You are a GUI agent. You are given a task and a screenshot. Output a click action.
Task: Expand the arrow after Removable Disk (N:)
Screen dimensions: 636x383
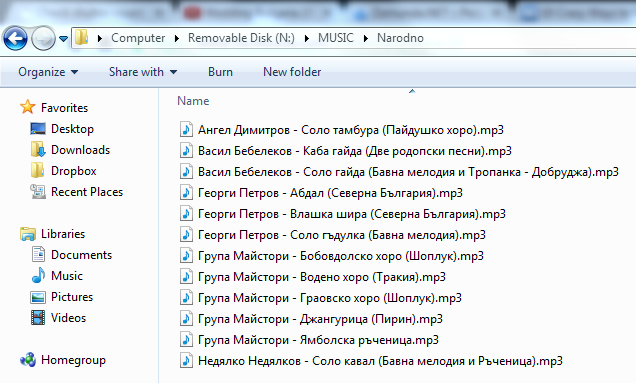(x=307, y=38)
